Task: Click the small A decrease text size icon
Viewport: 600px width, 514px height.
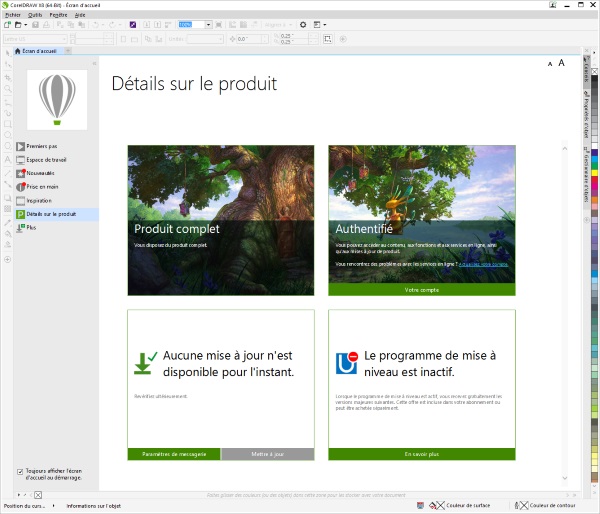Action: pyautogui.click(x=550, y=64)
